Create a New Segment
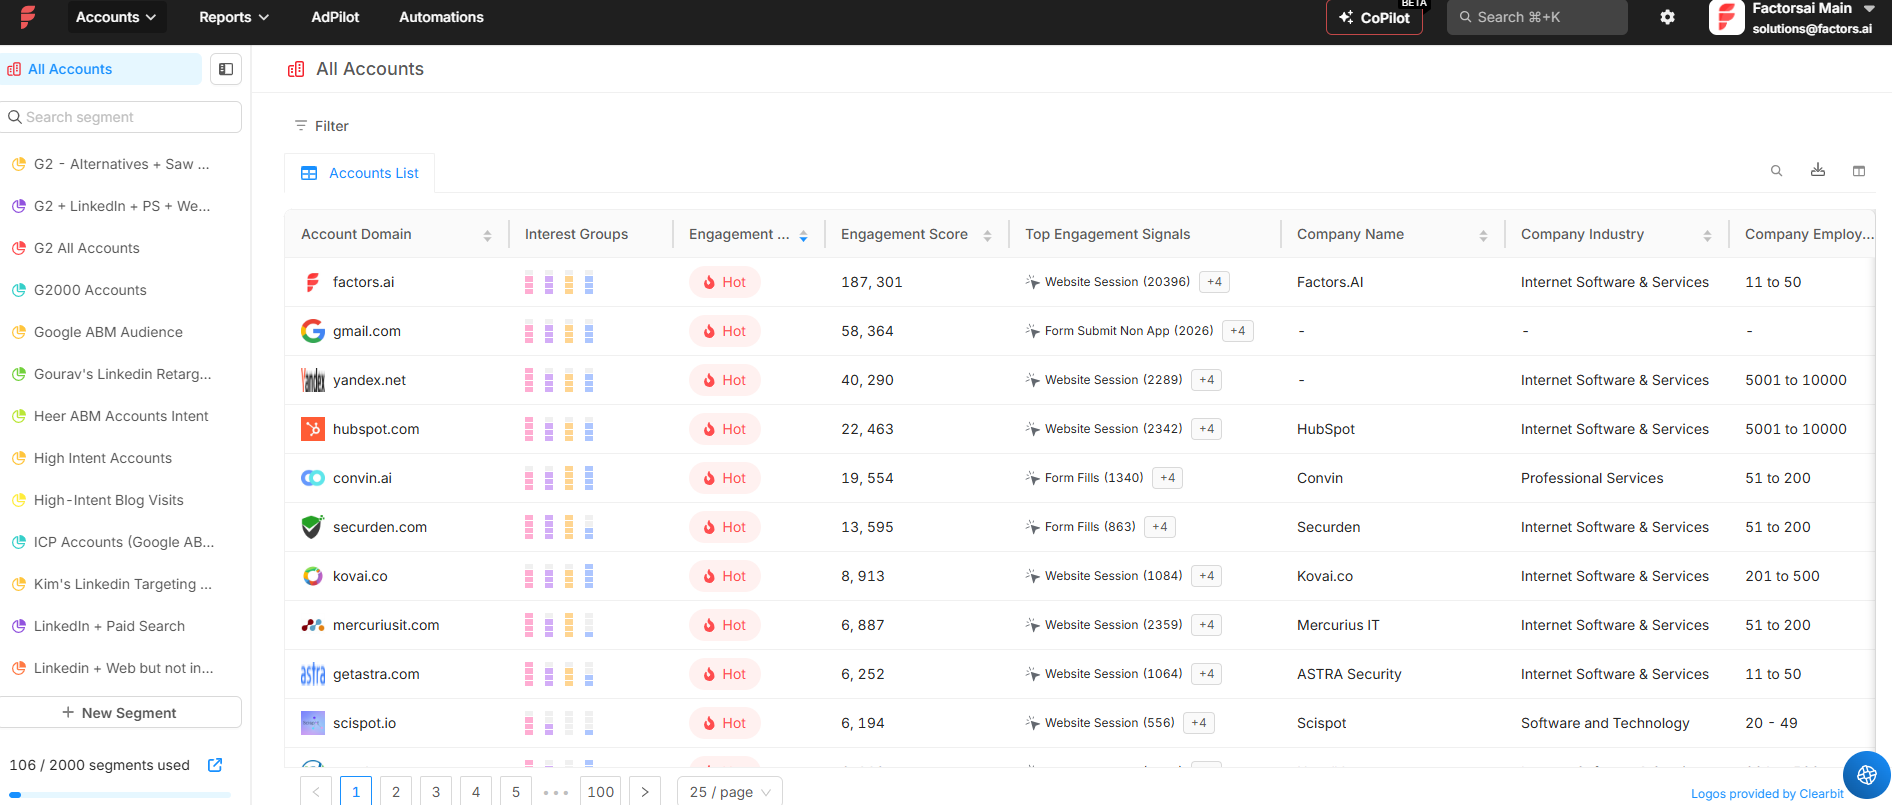The width and height of the screenshot is (1892, 805). (x=120, y=712)
